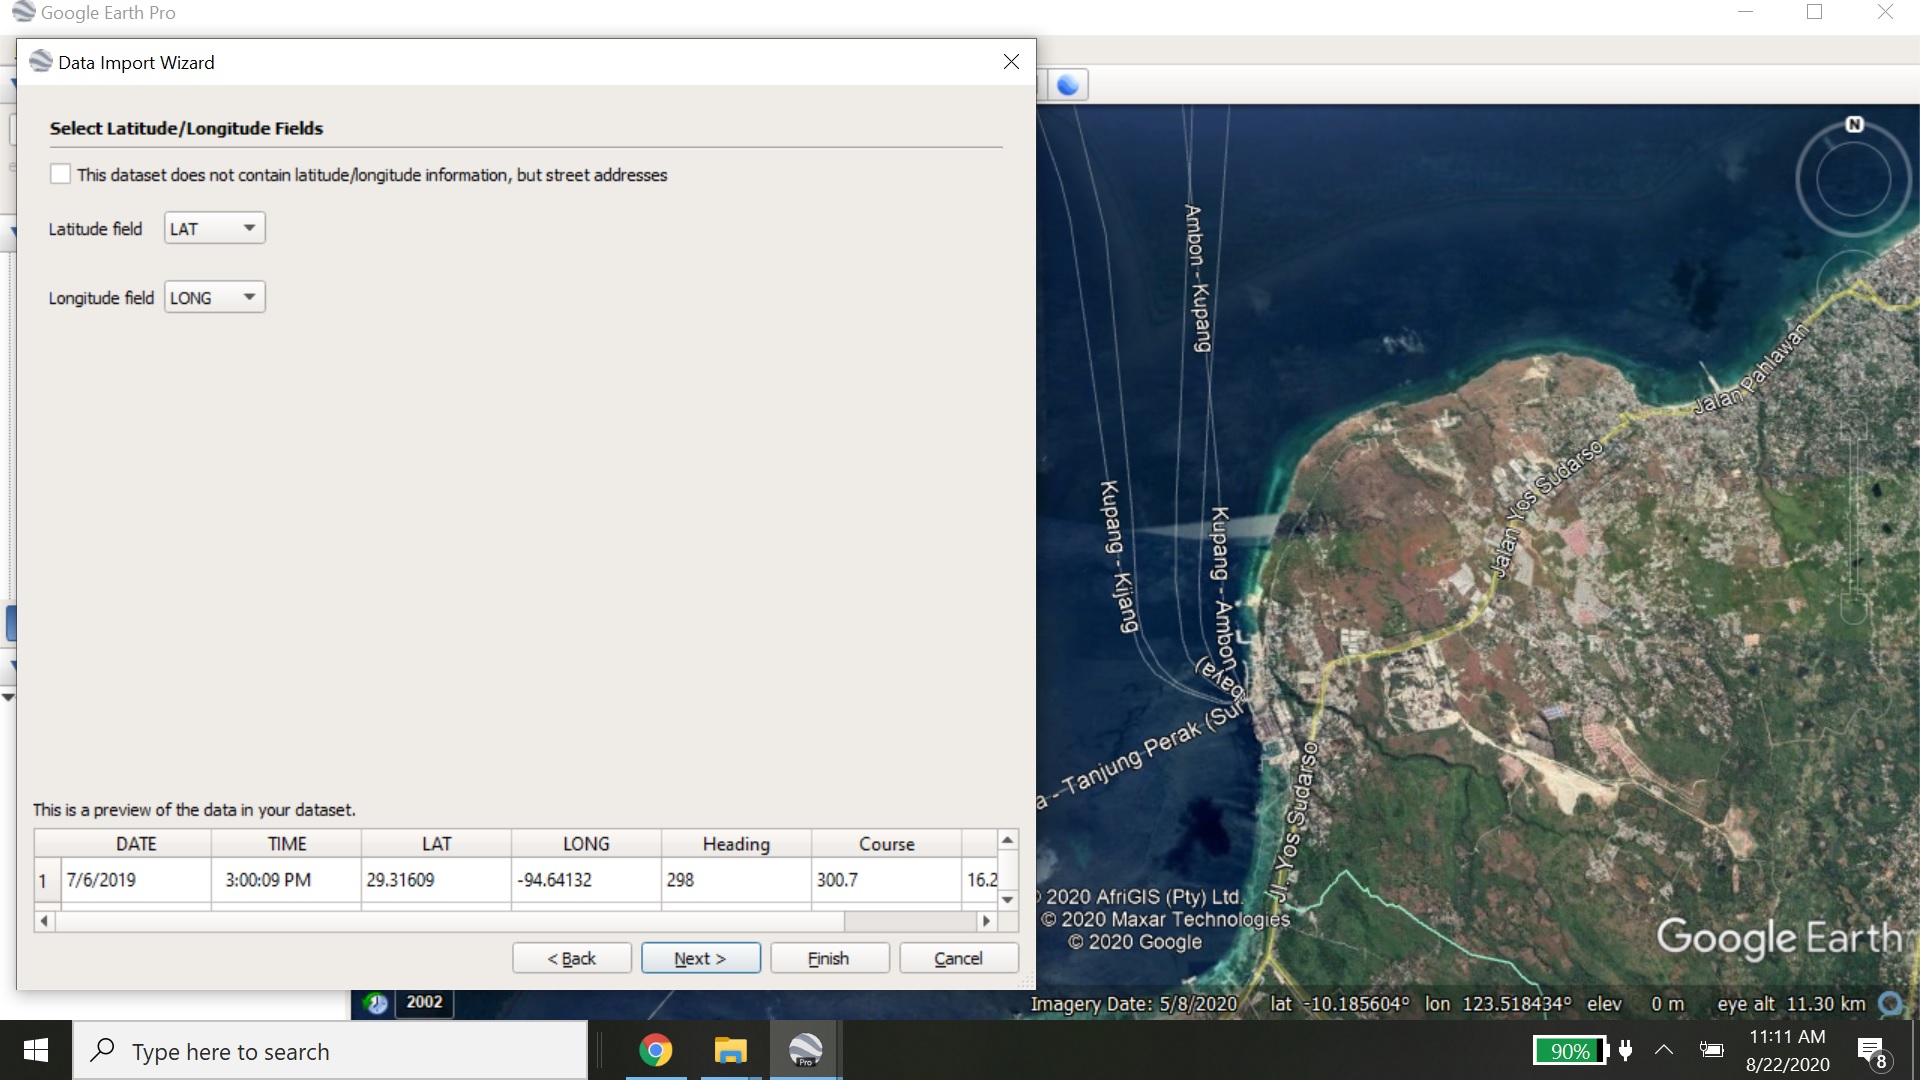
Task: Enable the street addresses dataset checkbox
Action: pyautogui.click(x=61, y=174)
